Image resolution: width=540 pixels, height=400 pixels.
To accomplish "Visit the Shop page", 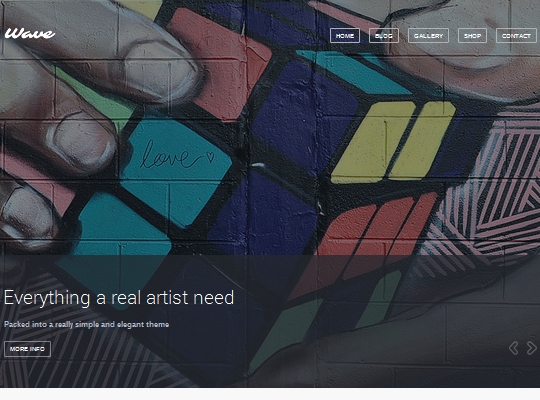I will coord(472,35).
